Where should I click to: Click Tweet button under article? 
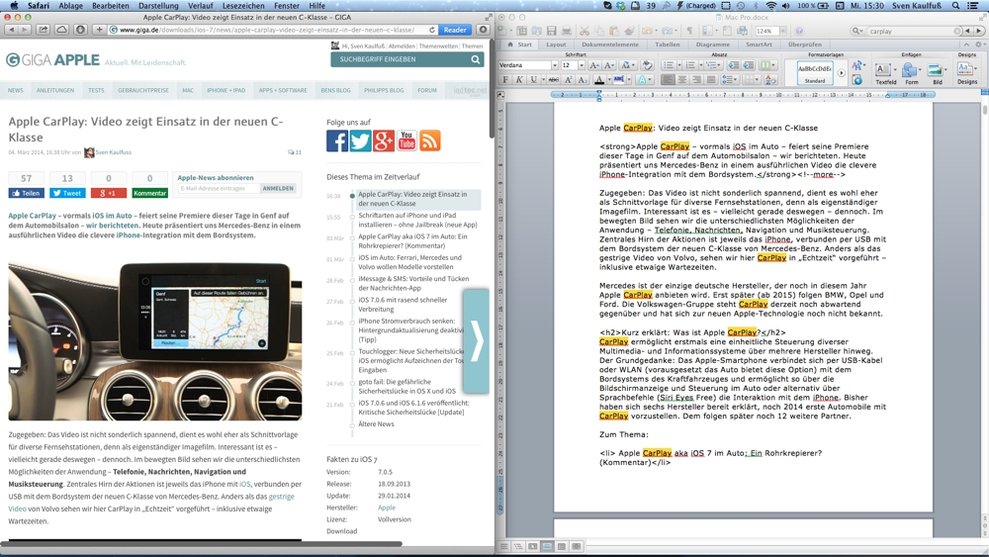67,193
